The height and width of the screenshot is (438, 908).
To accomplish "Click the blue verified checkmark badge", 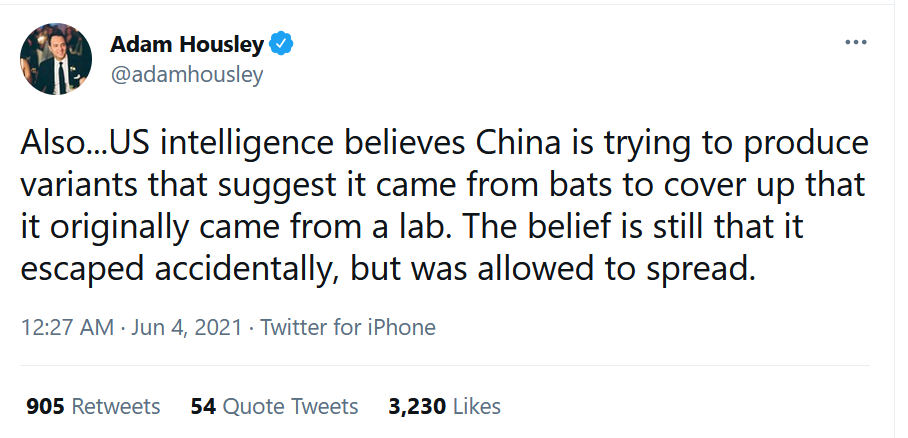I will coord(284,45).
